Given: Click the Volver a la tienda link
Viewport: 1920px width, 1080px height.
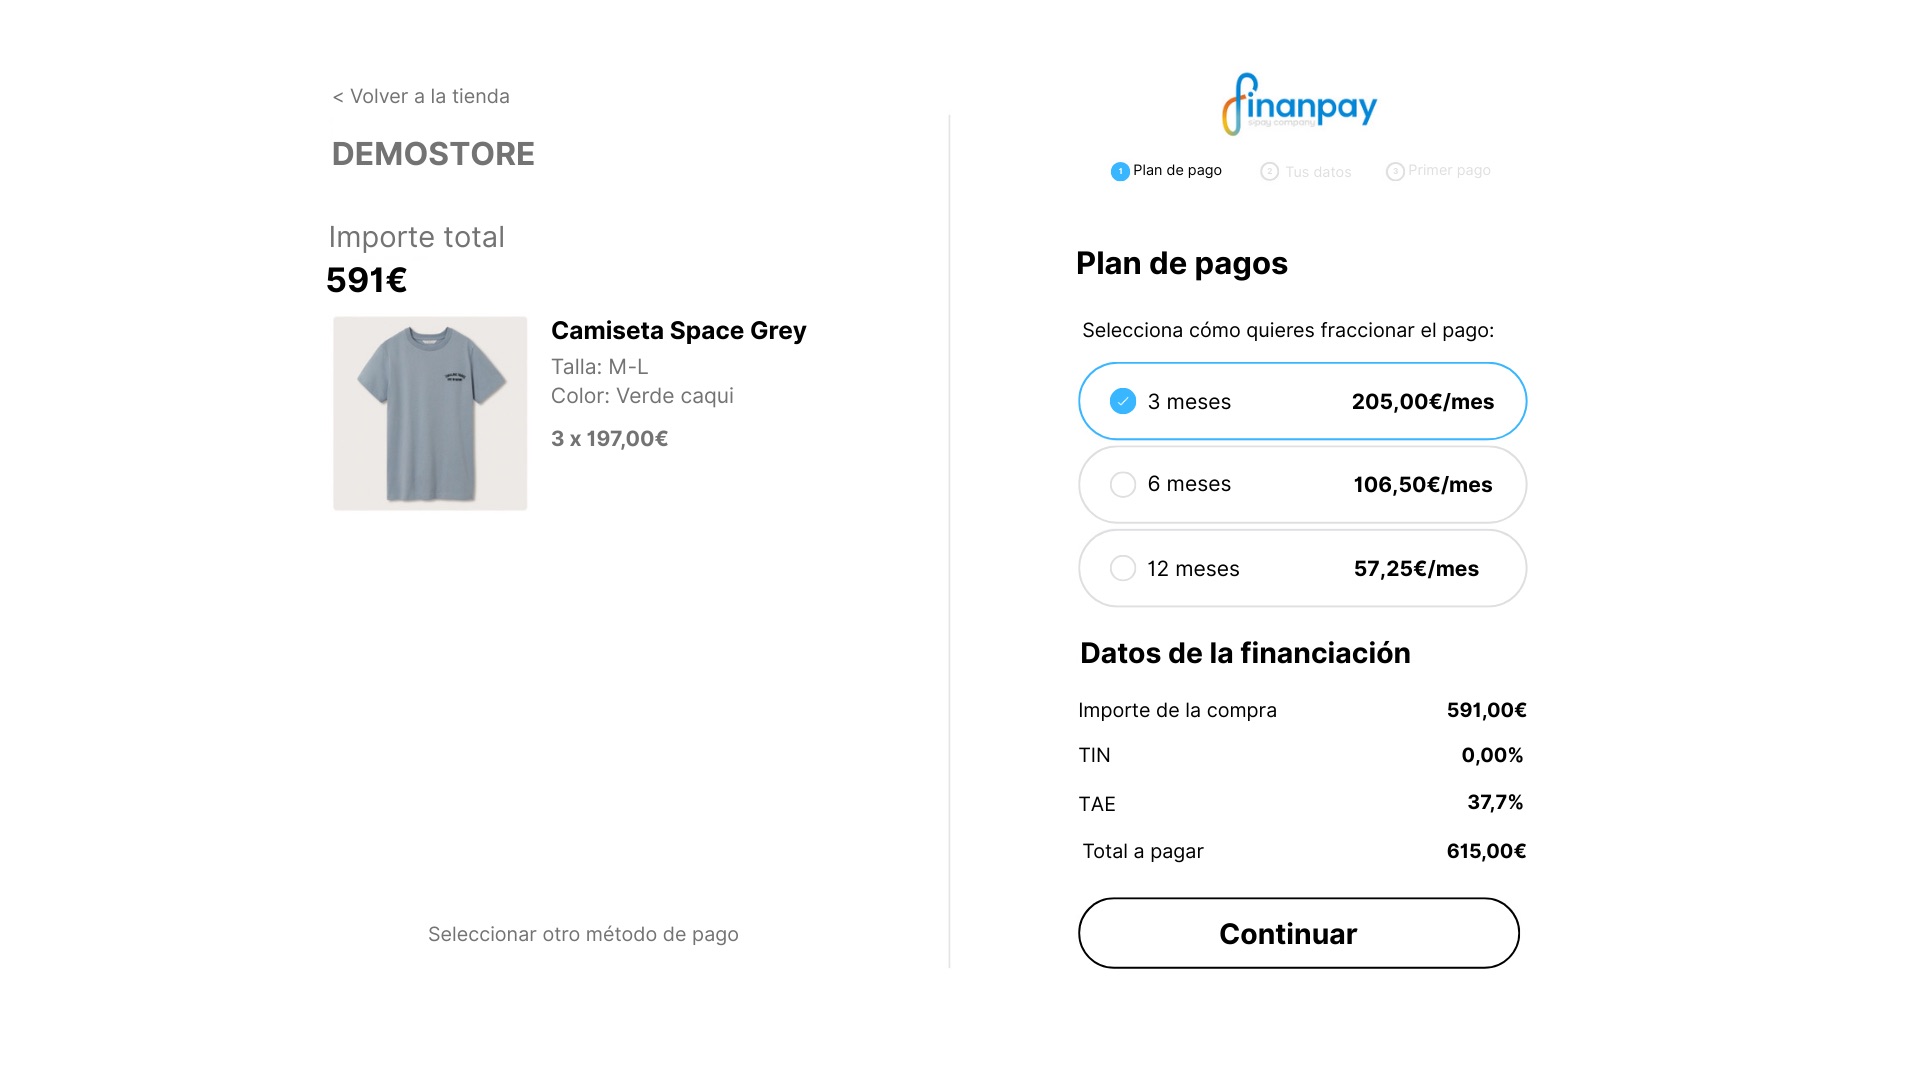Looking at the screenshot, I should [x=428, y=96].
